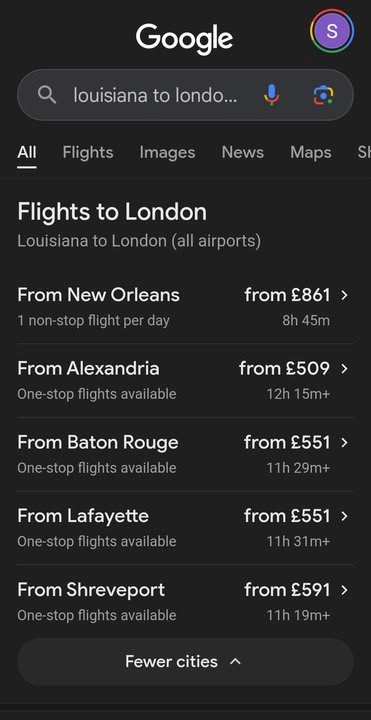Select From Baton Rouge flight option
Image resolution: width=371 pixels, height=720 pixels.
click(x=186, y=454)
